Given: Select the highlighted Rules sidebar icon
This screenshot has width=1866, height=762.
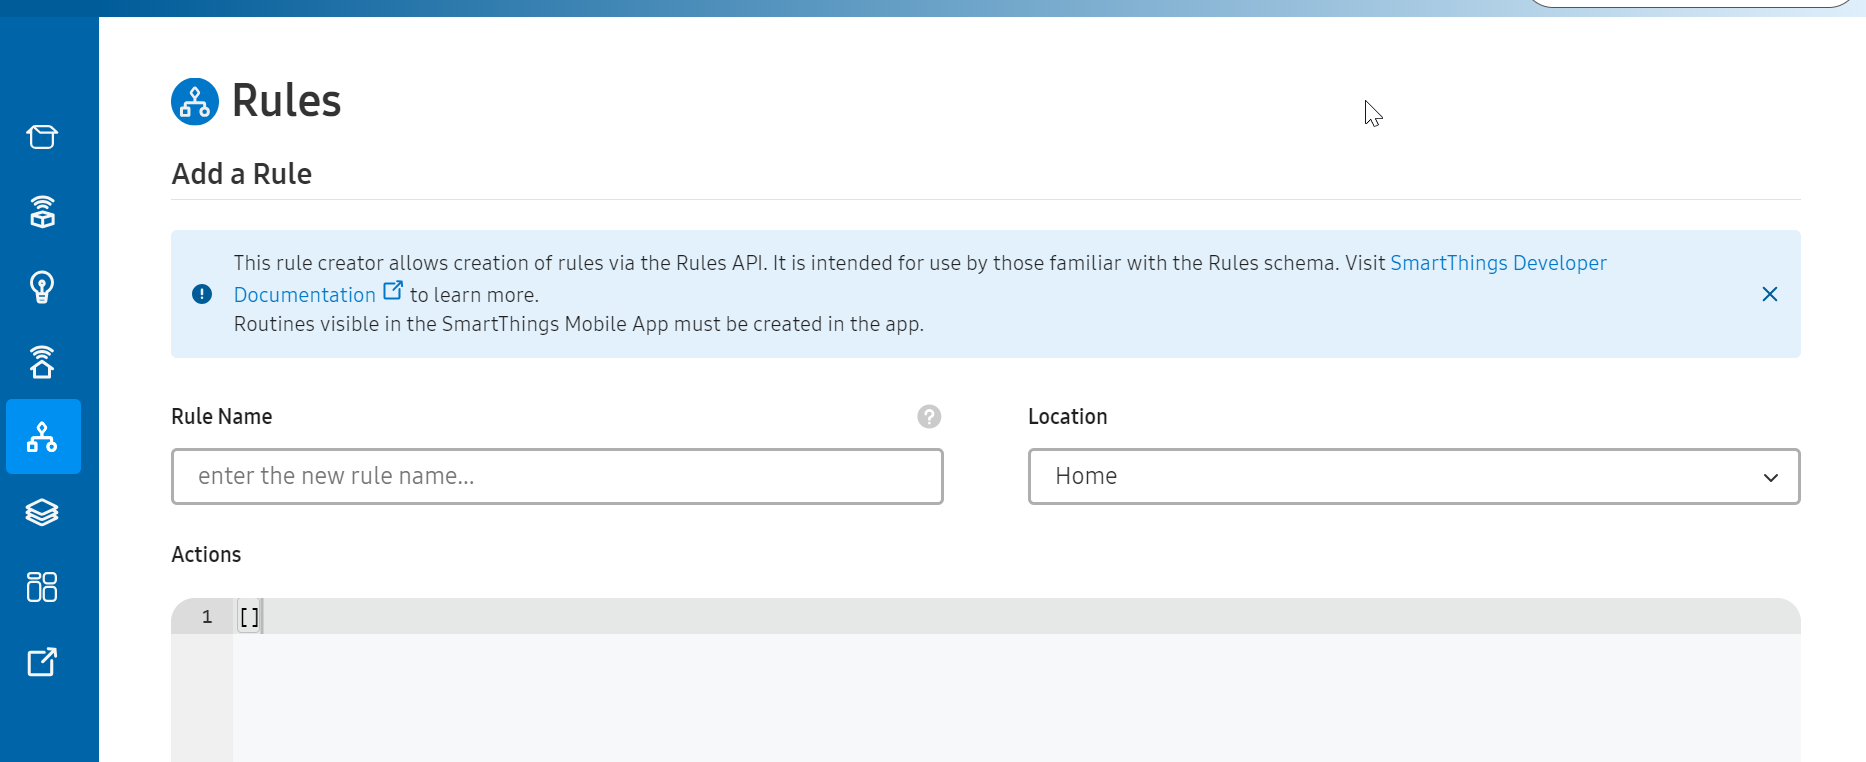Looking at the screenshot, I should click(x=43, y=437).
